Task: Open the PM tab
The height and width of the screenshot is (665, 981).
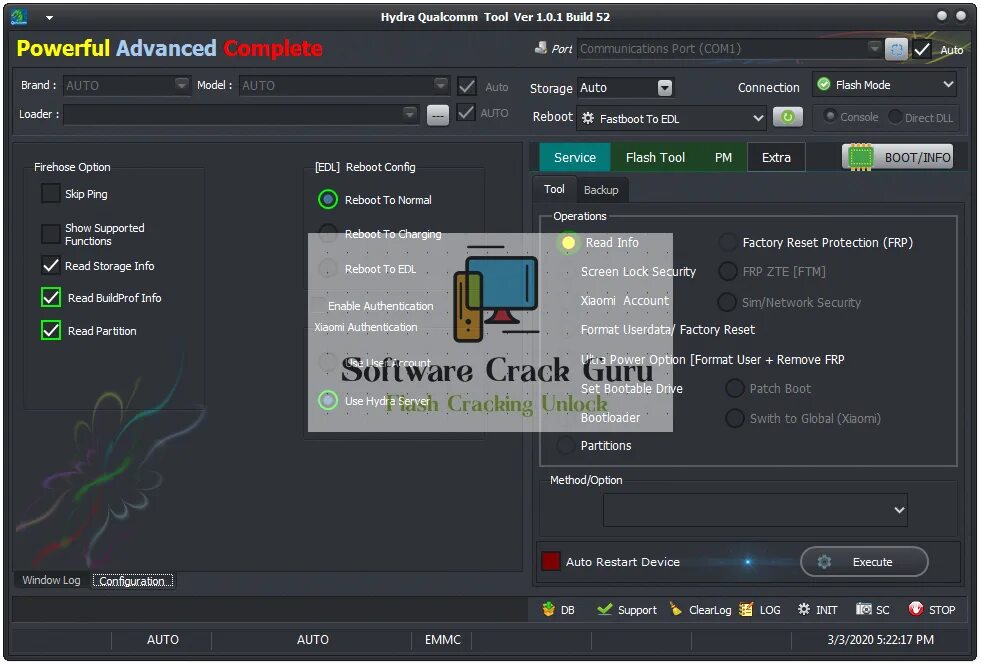Action: [723, 157]
